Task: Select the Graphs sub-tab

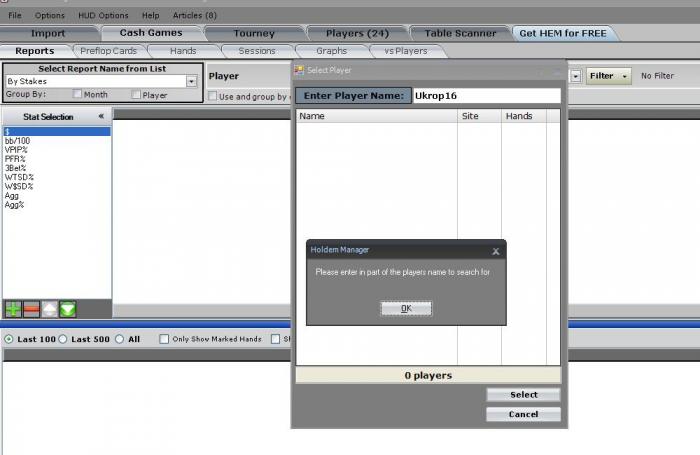Action: 332,51
